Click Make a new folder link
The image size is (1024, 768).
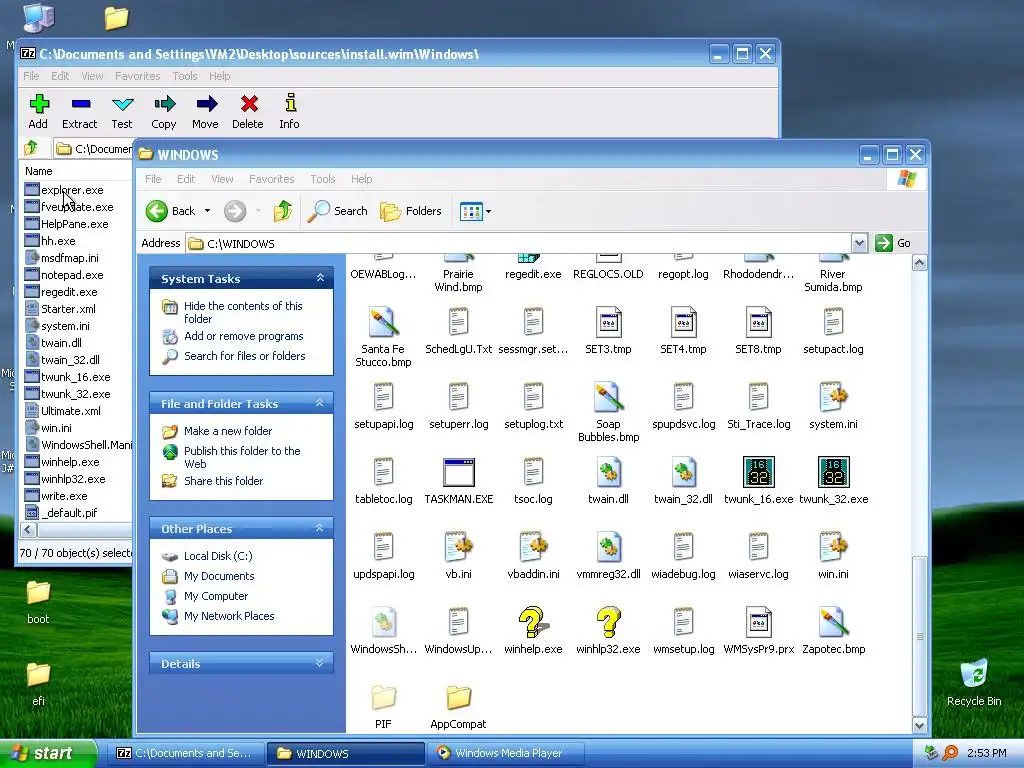click(x=228, y=431)
